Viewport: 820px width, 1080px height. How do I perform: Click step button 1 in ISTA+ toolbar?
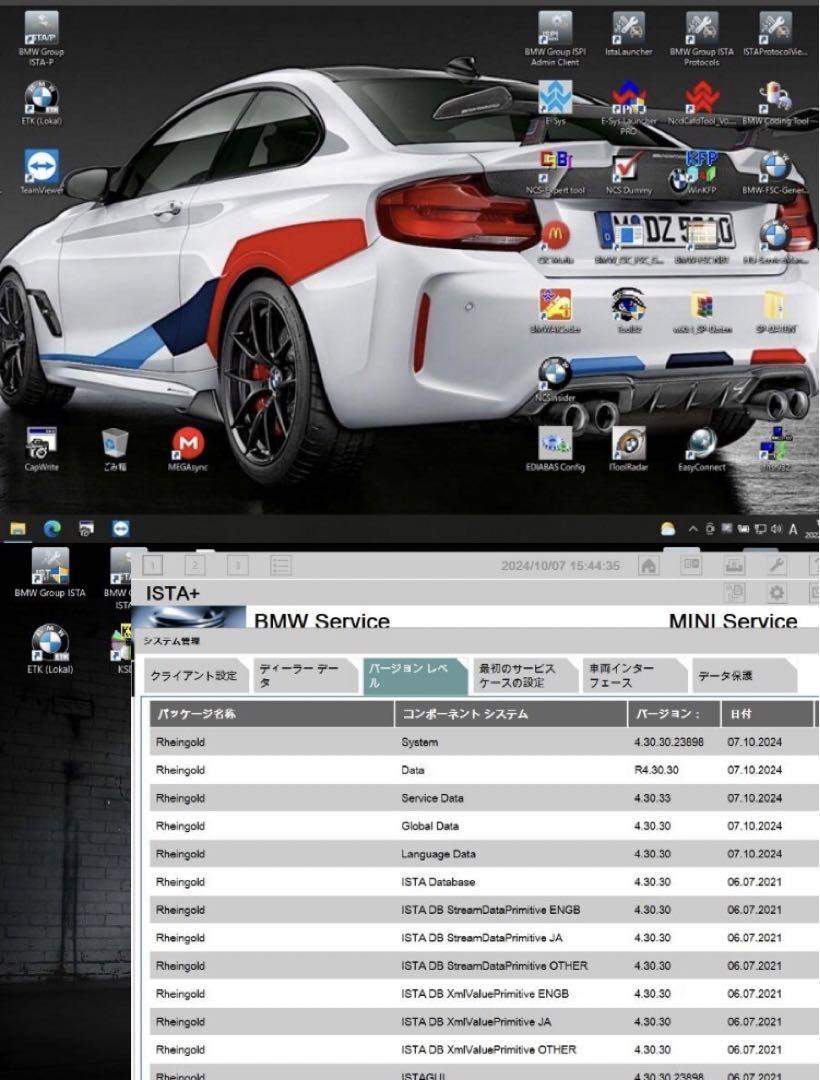click(153, 565)
